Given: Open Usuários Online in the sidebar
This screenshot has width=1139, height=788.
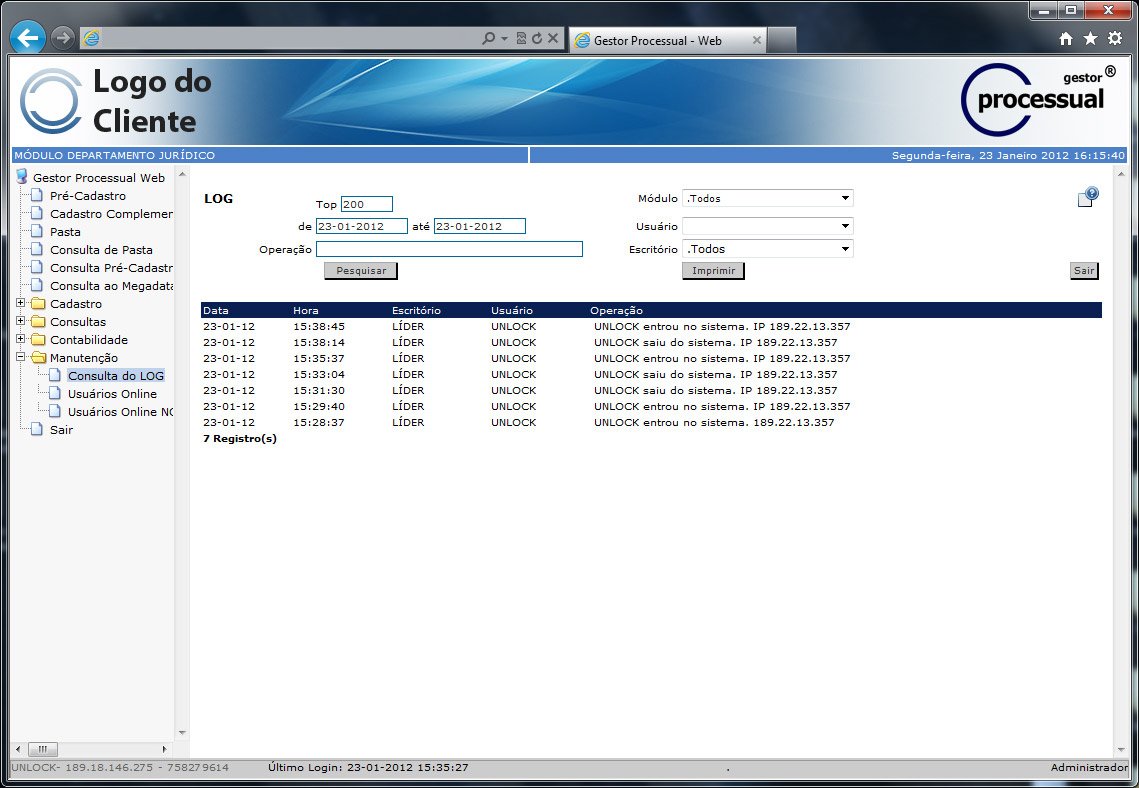Looking at the screenshot, I should [112, 394].
